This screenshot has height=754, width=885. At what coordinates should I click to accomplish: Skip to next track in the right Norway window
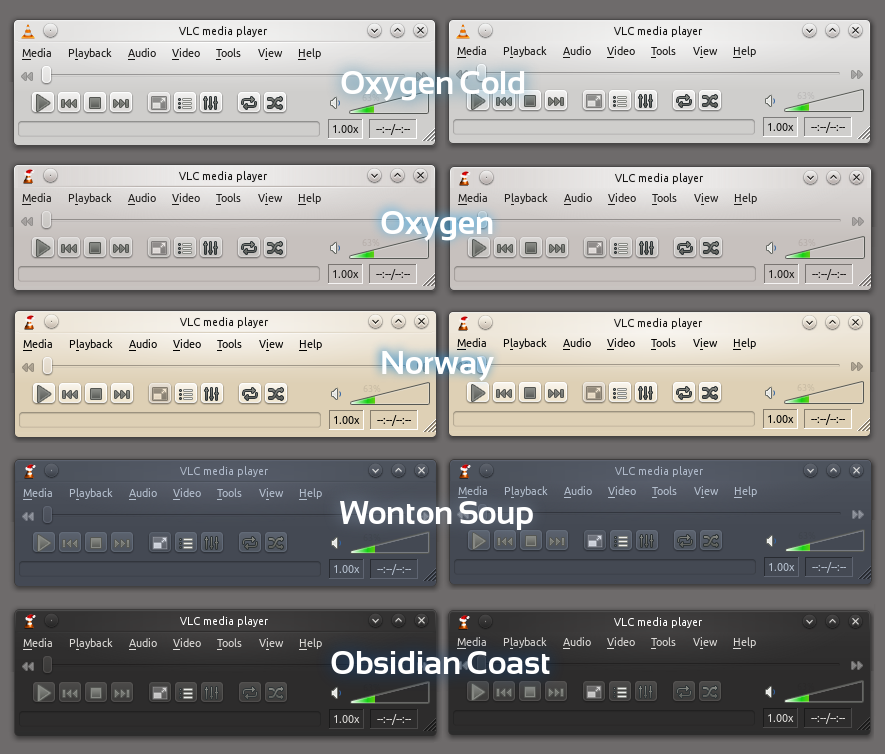[x=556, y=393]
